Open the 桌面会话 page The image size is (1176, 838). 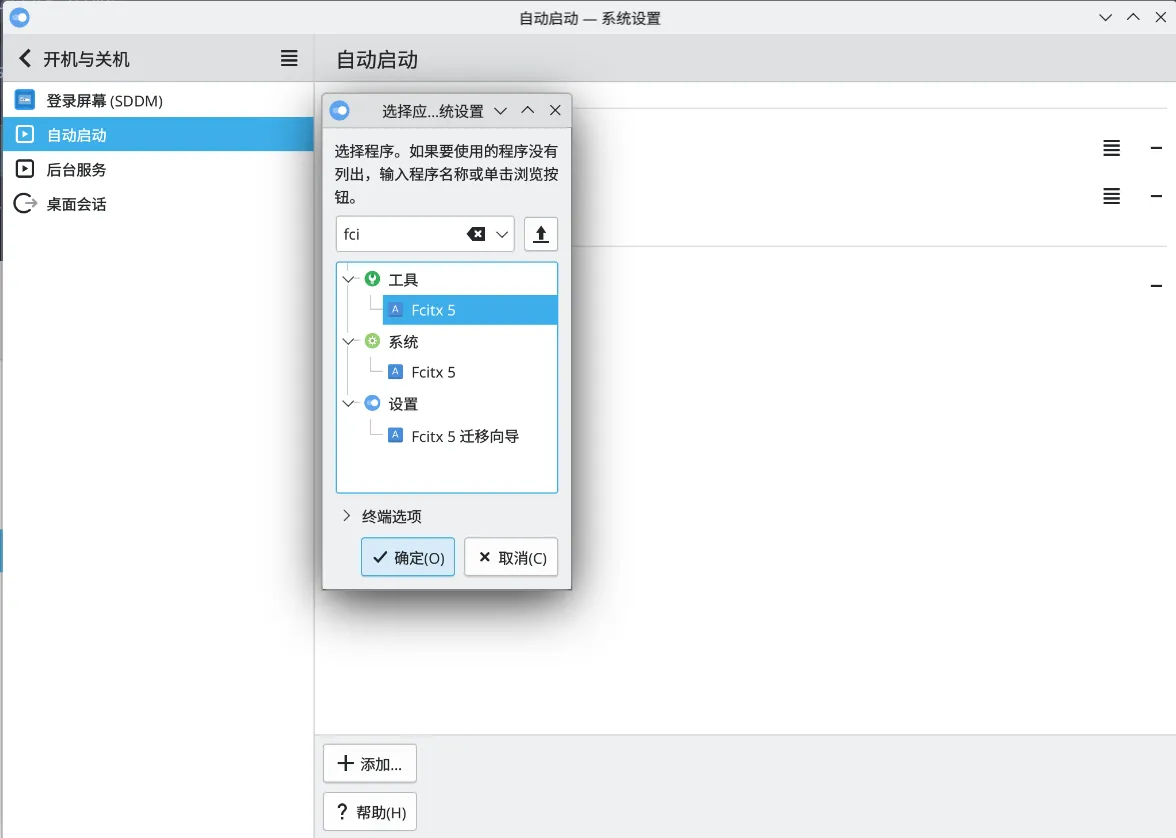(76, 204)
